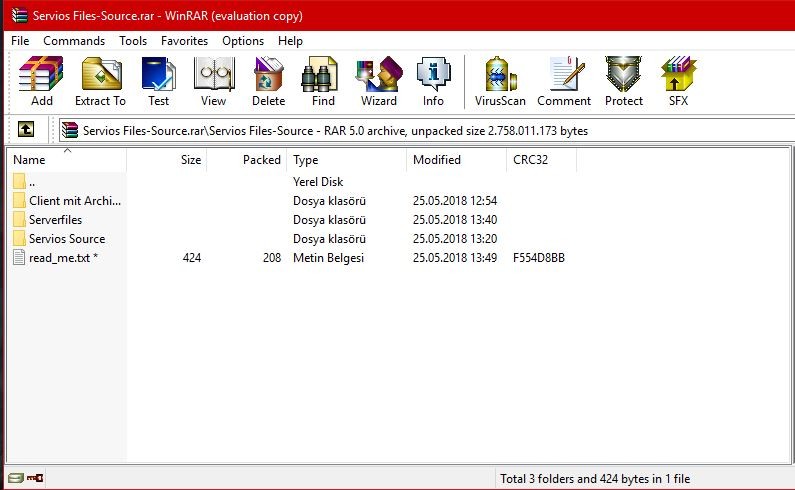Sort by the Size column header

166,160
